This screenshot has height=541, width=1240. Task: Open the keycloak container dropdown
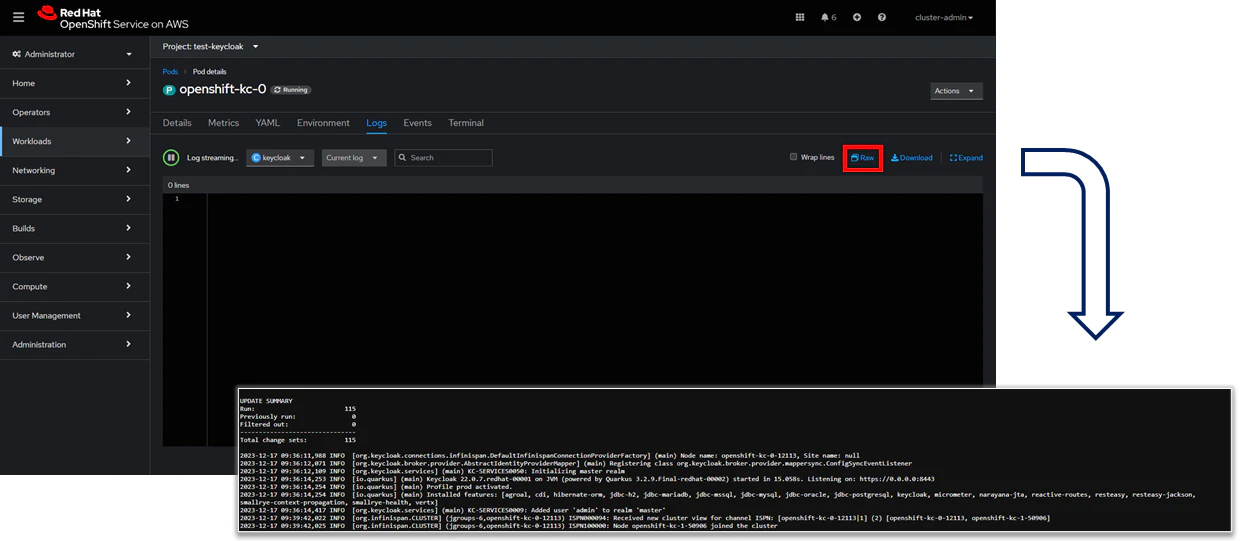pyautogui.click(x=280, y=158)
